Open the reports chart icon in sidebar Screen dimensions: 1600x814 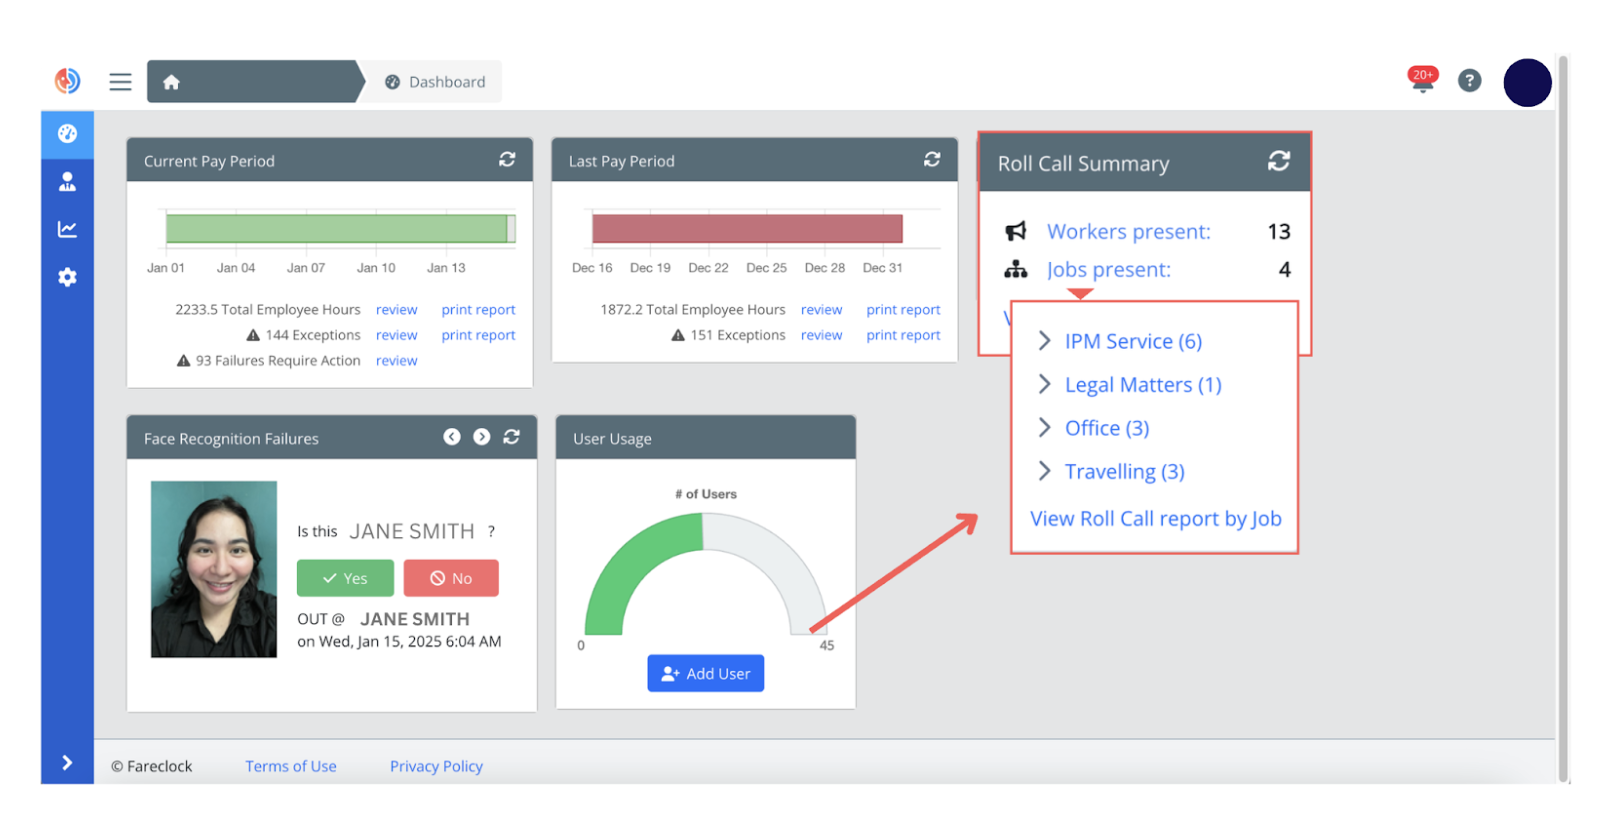click(67, 229)
